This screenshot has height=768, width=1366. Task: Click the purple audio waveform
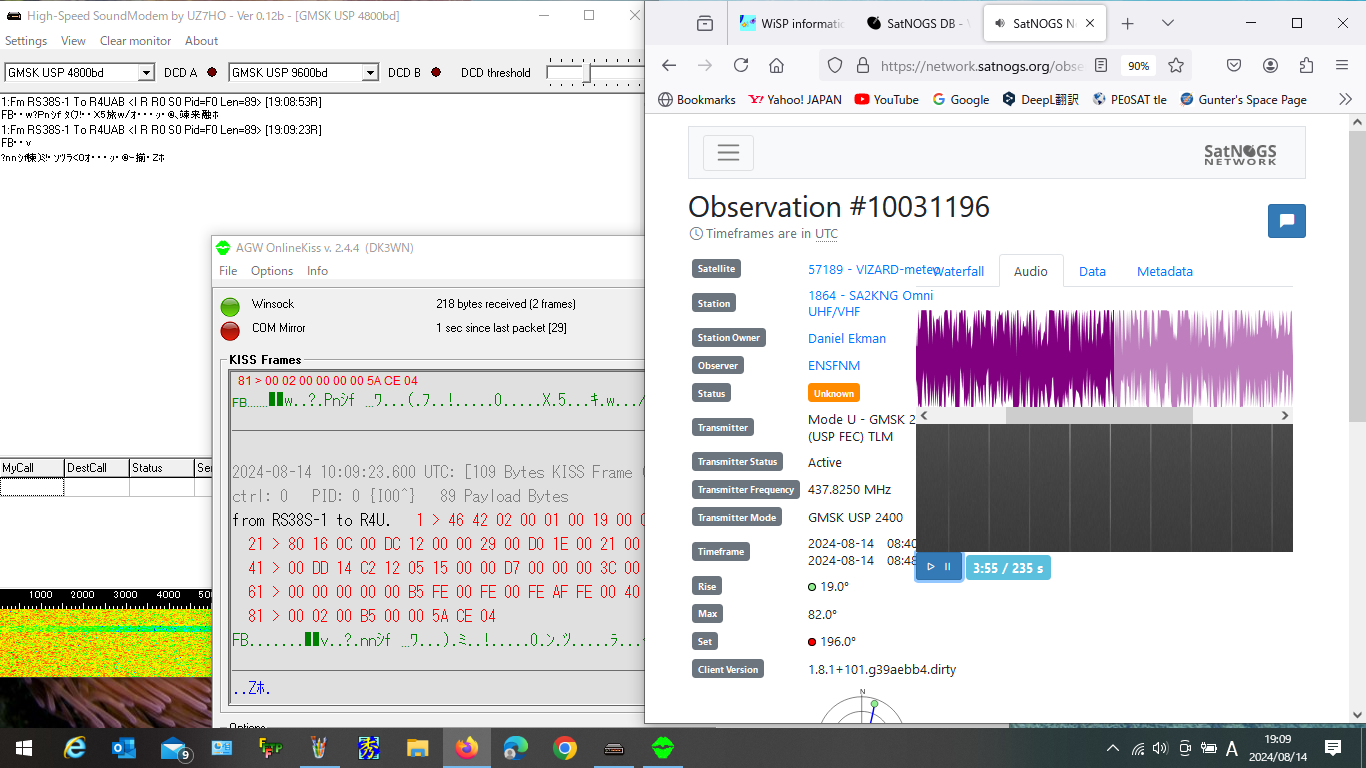1104,357
